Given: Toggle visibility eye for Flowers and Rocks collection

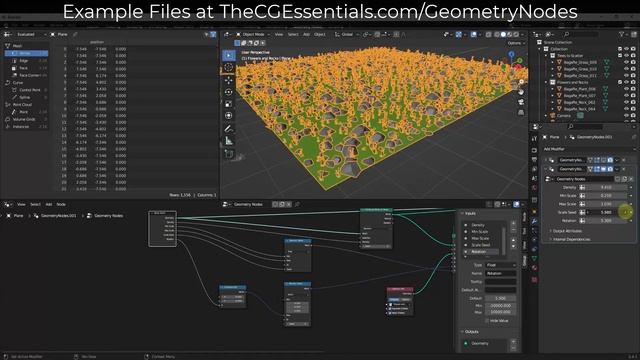Looking at the screenshot, I should click(627, 82).
